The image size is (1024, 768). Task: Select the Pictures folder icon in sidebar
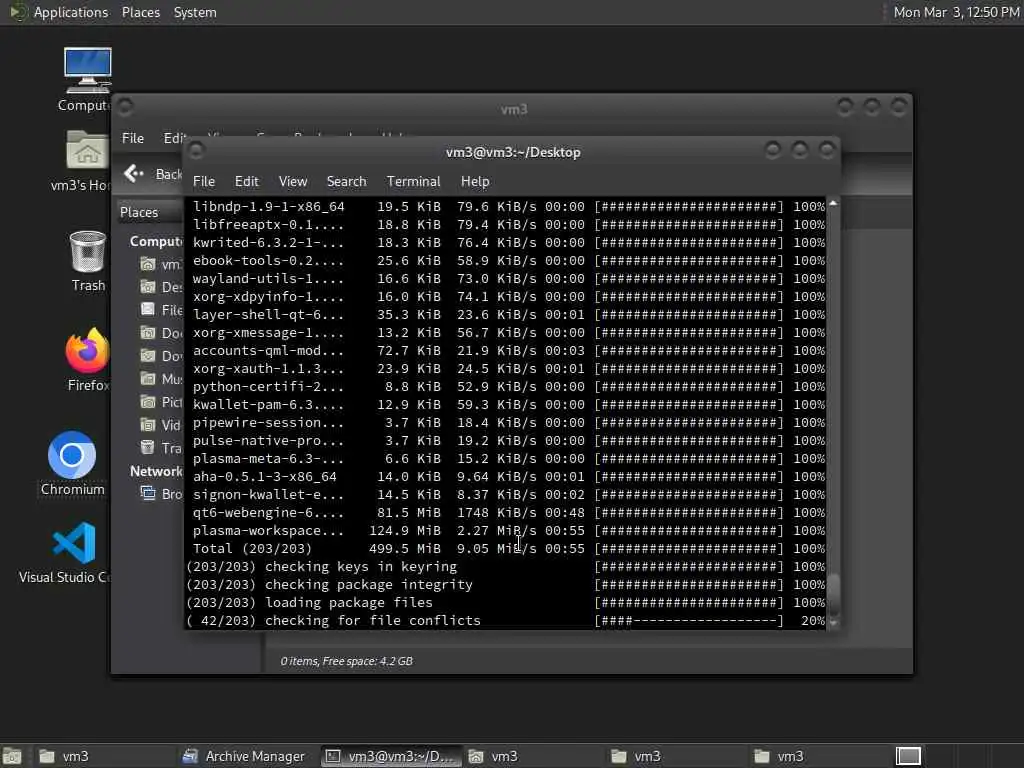148,401
